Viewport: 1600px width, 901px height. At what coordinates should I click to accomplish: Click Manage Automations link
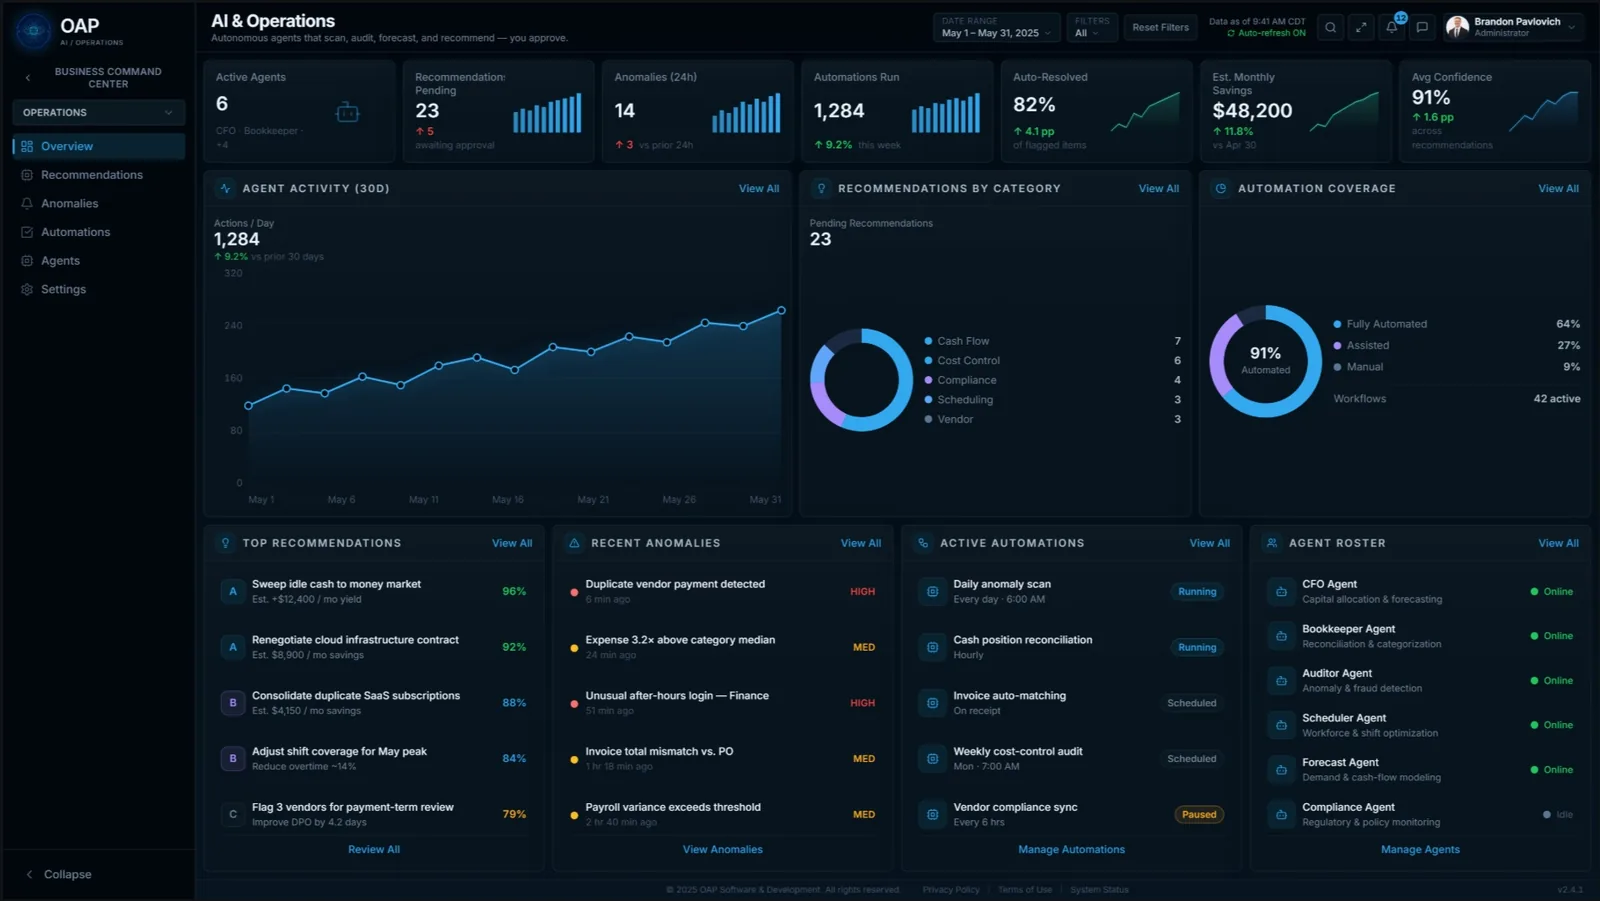pos(1071,850)
